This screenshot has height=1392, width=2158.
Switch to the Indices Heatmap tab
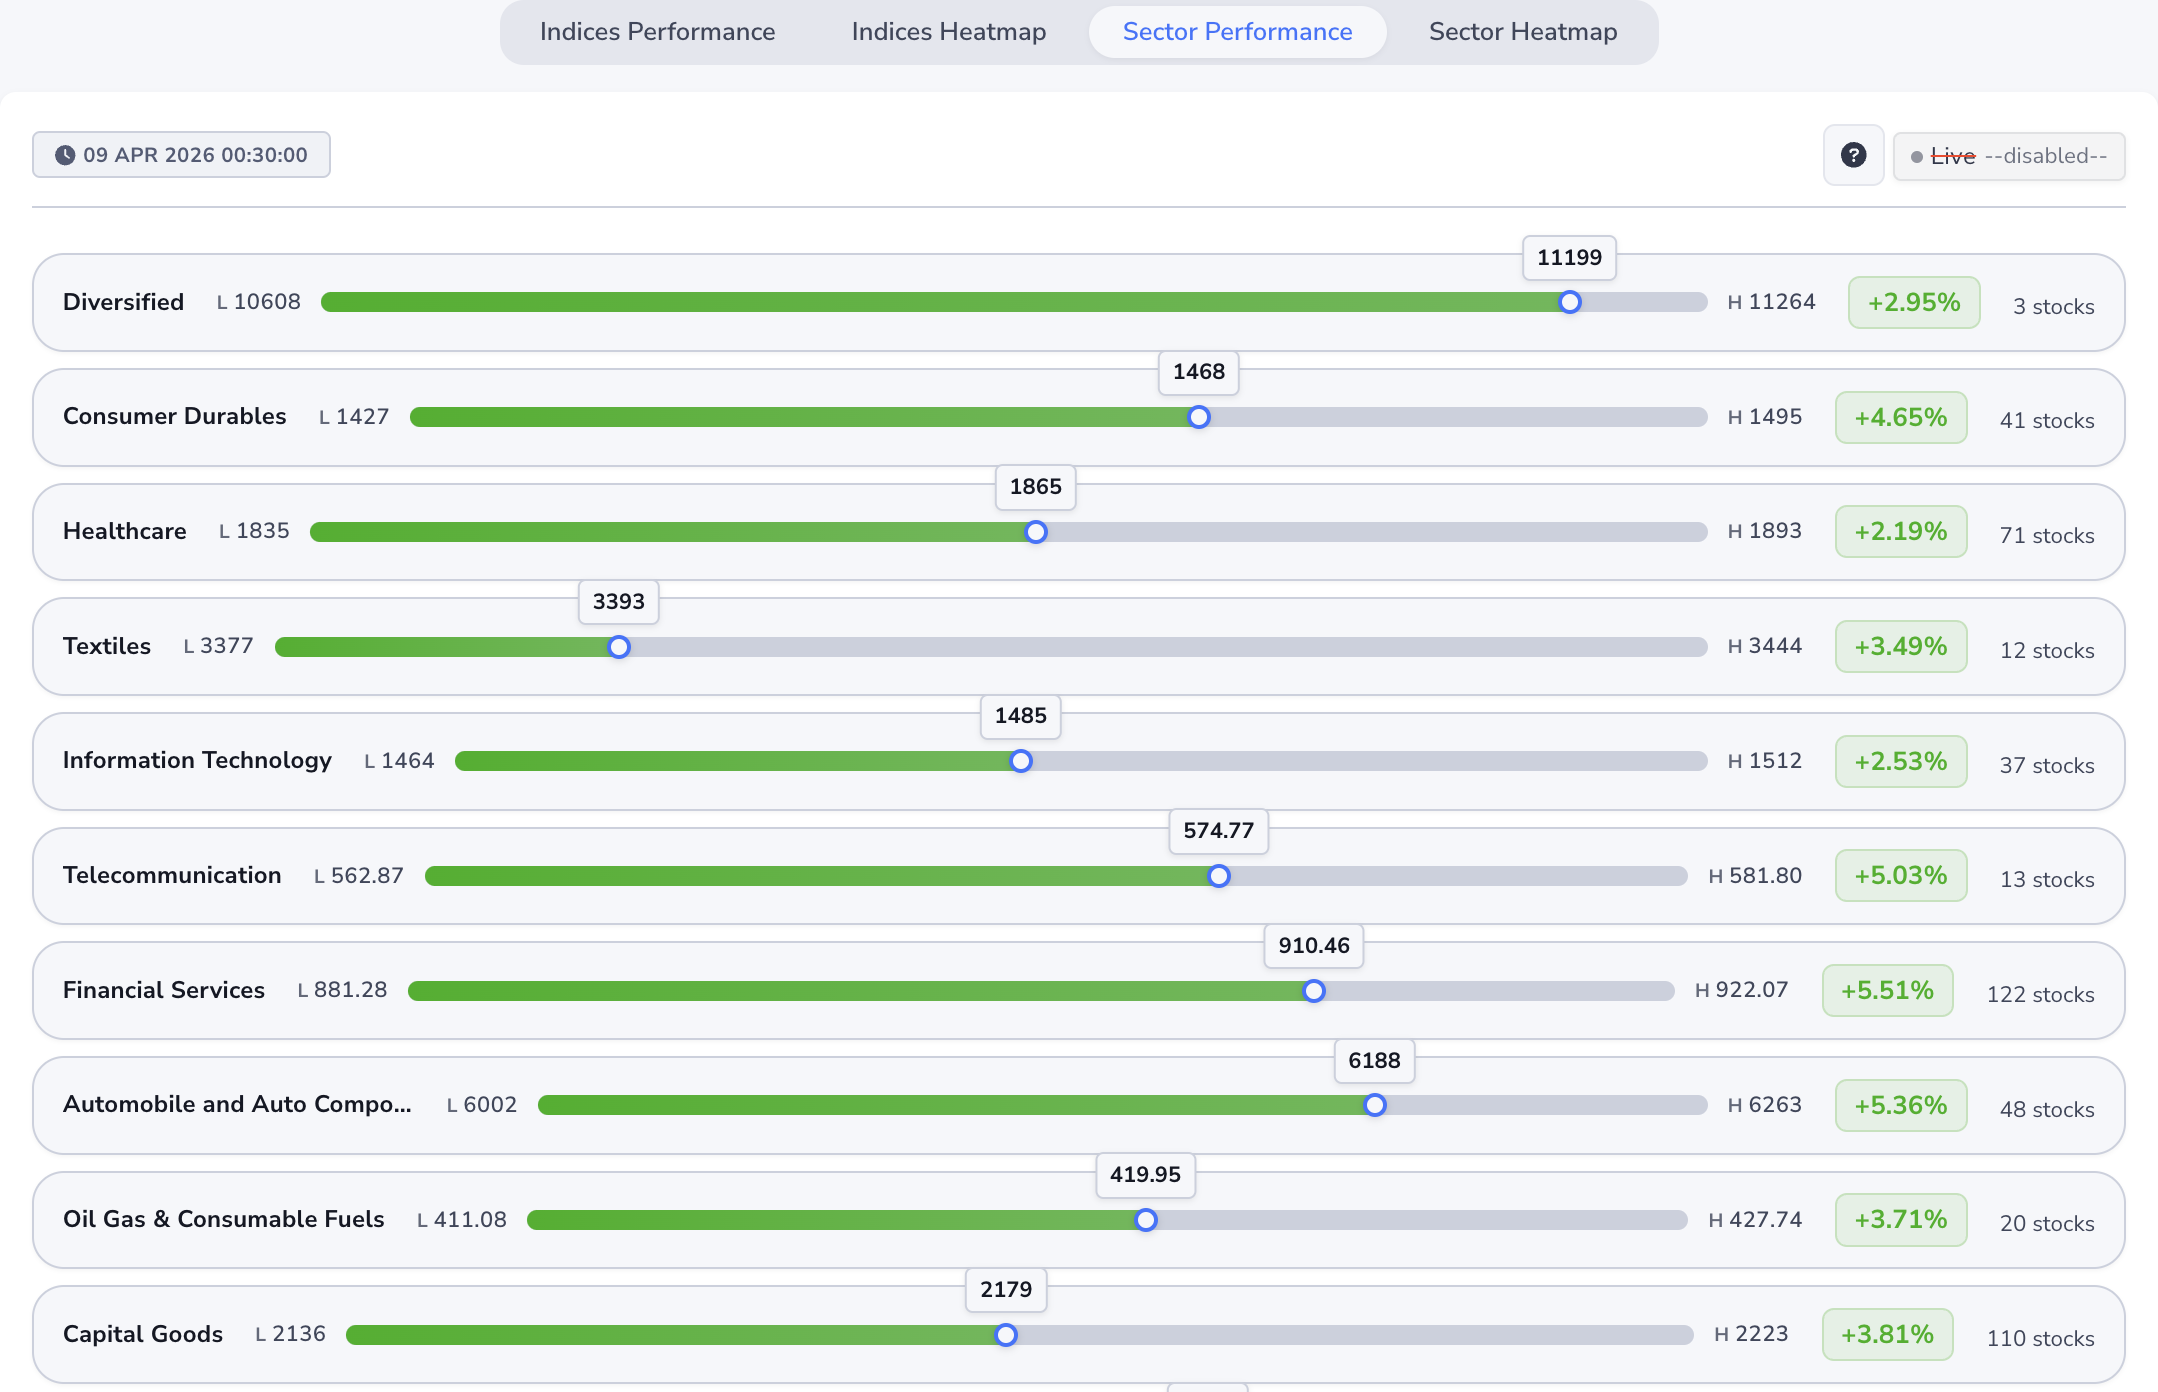[x=947, y=31]
